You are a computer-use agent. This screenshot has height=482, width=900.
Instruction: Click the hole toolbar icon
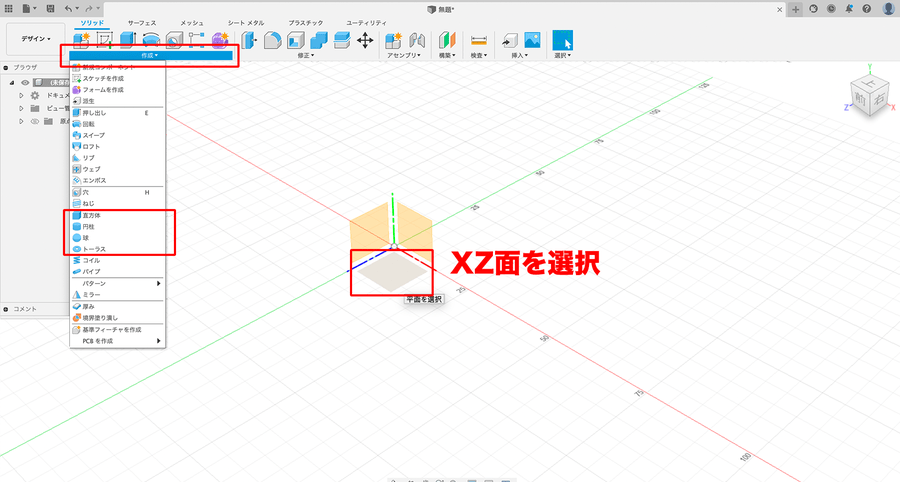coord(173,40)
